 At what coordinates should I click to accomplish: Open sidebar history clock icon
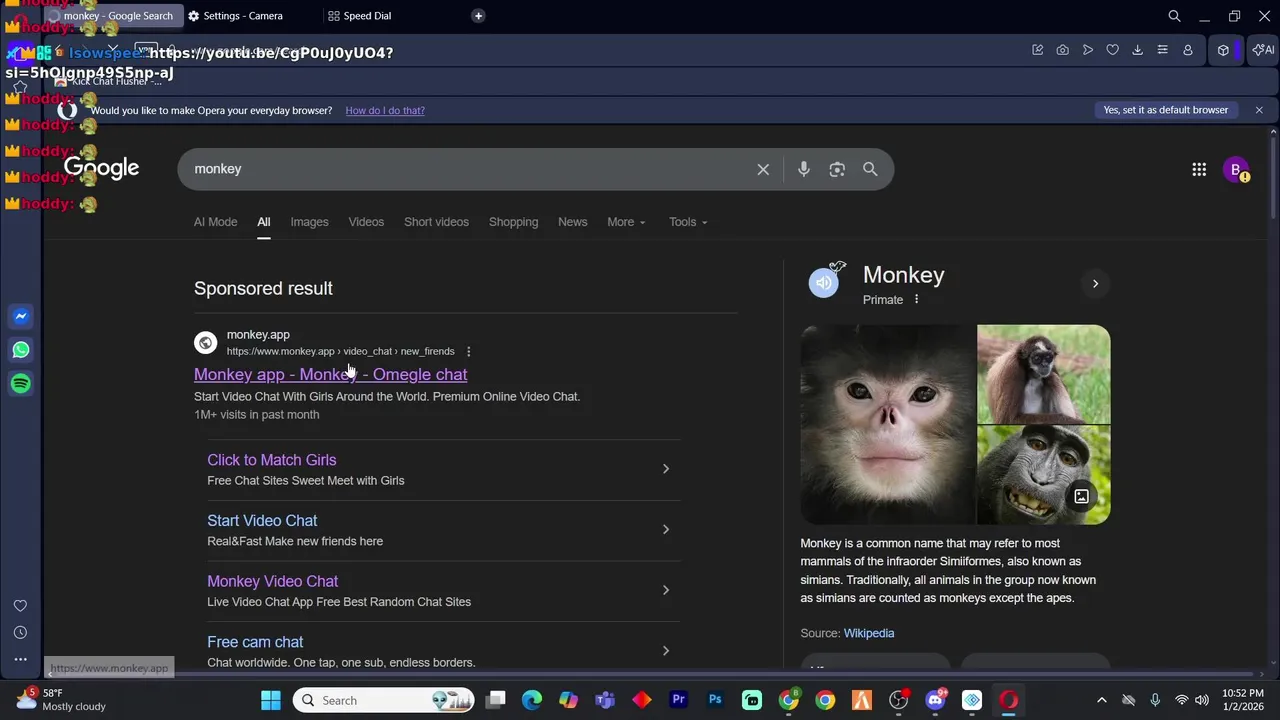tap(20, 633)
